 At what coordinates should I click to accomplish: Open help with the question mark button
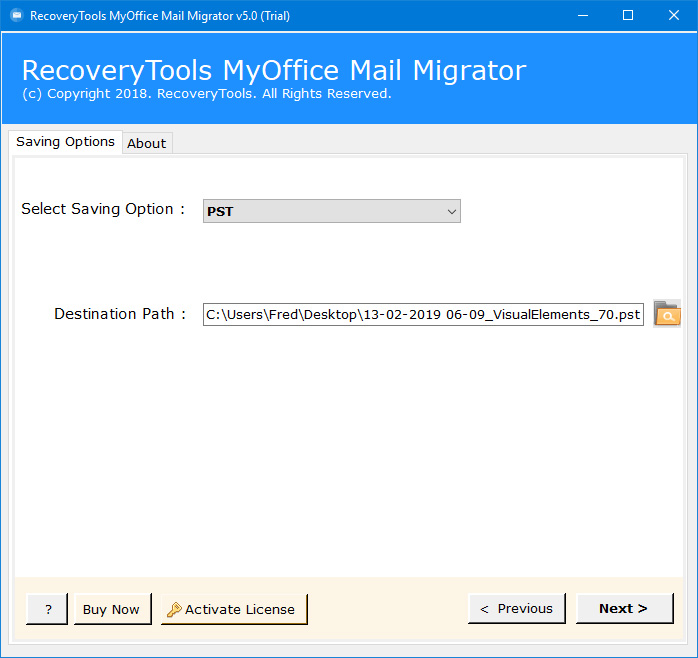47,609
